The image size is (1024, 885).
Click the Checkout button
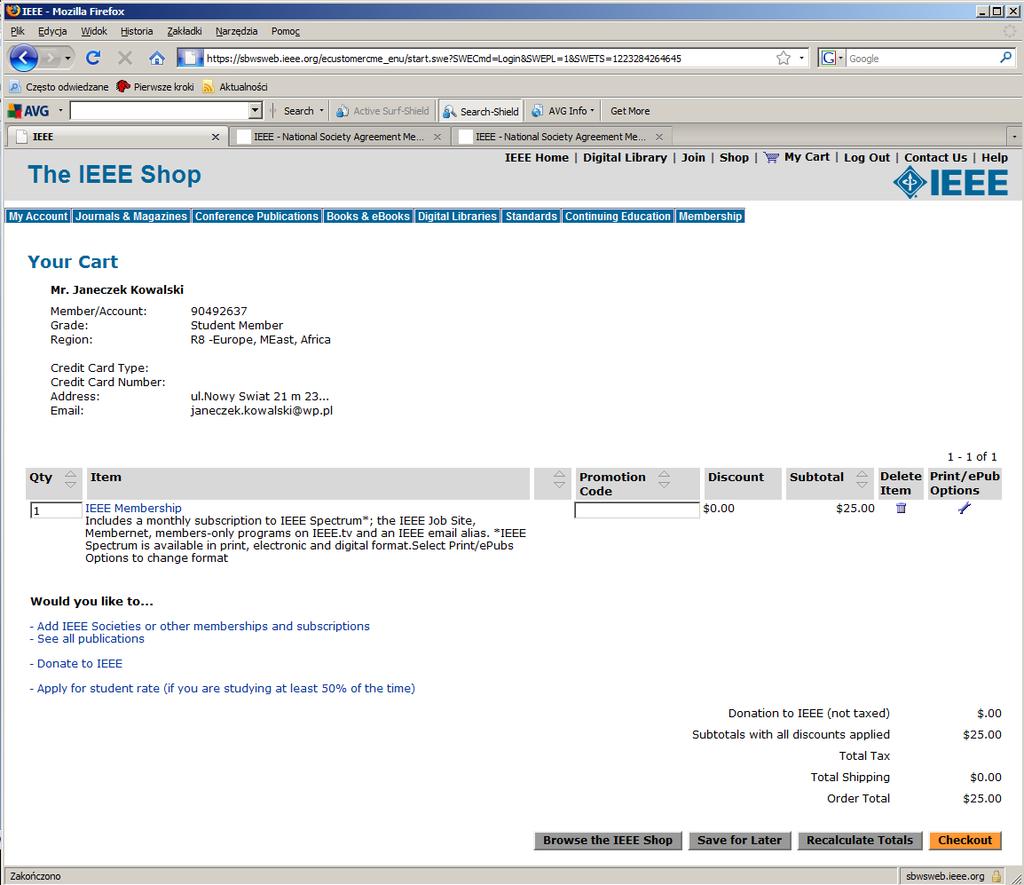point(965,841)
